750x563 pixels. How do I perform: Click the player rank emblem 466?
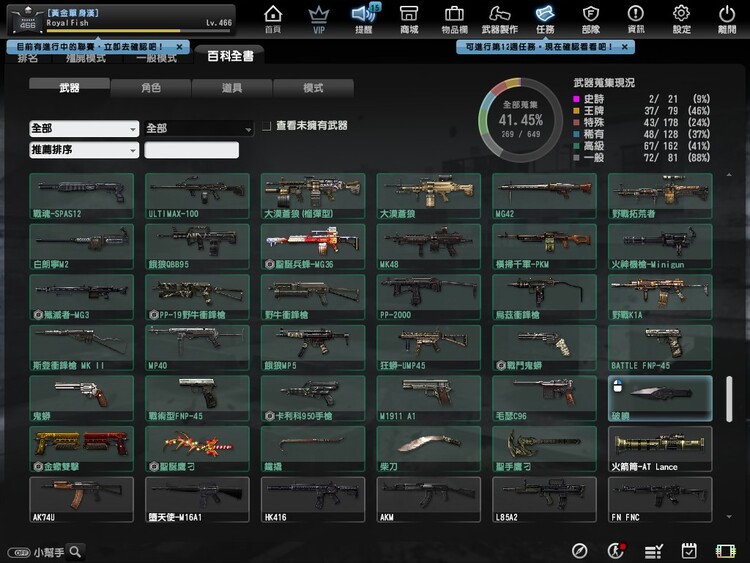coord(27,21)
